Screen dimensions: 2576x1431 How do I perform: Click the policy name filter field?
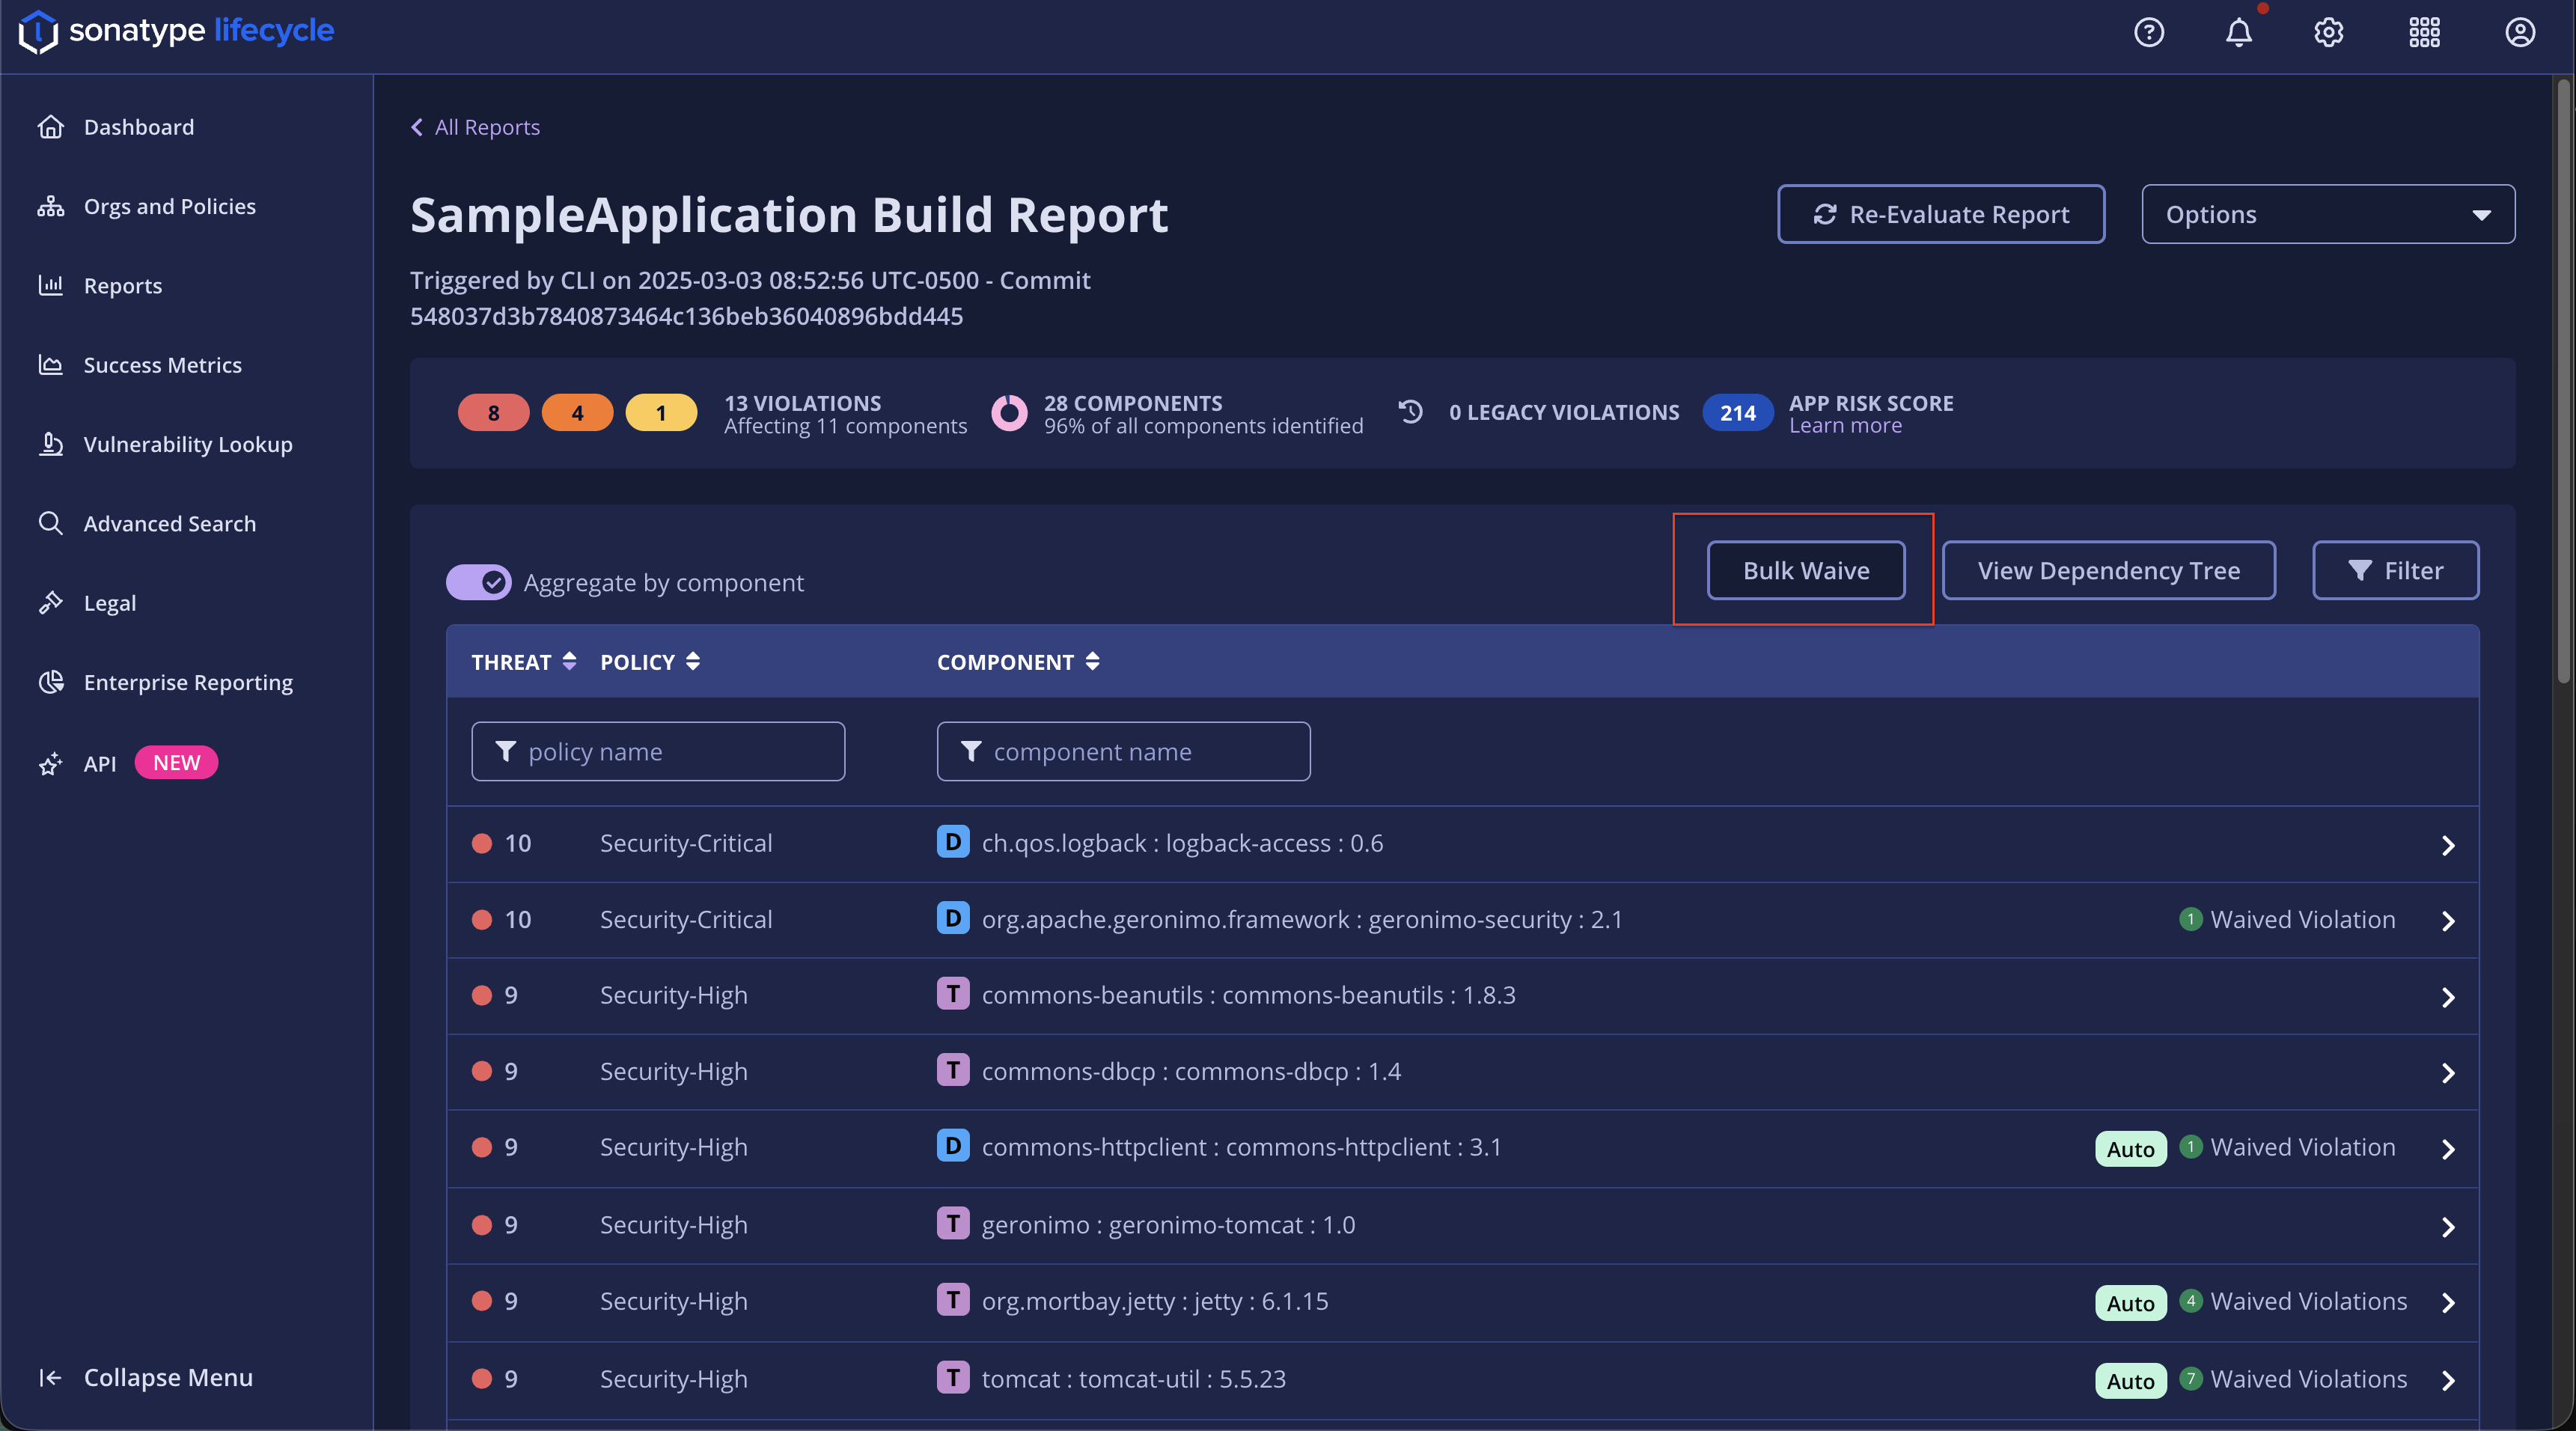(658, 751)
